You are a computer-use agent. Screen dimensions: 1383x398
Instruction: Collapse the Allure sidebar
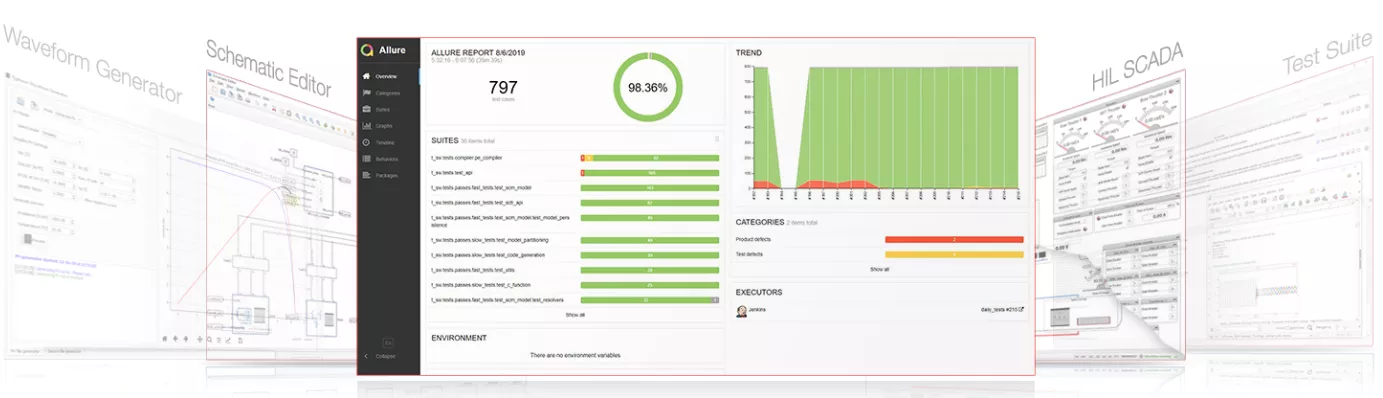coord(380,356)
